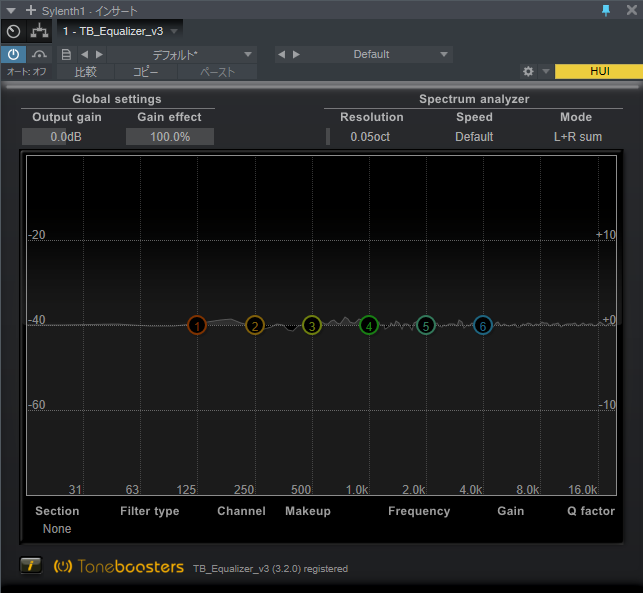
Task: Go to next preset beside デフォルト
Action: tap(99, 54)
